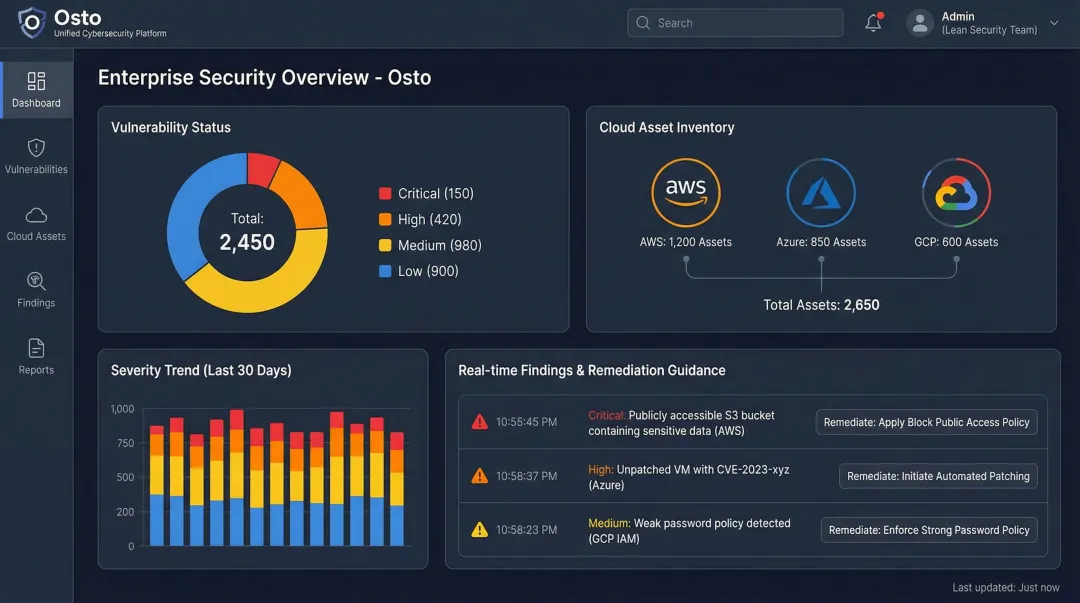Open the Dashboard panel from the sidebar
The width and height of the screenshot is (1080, 603).
(36, 88)
